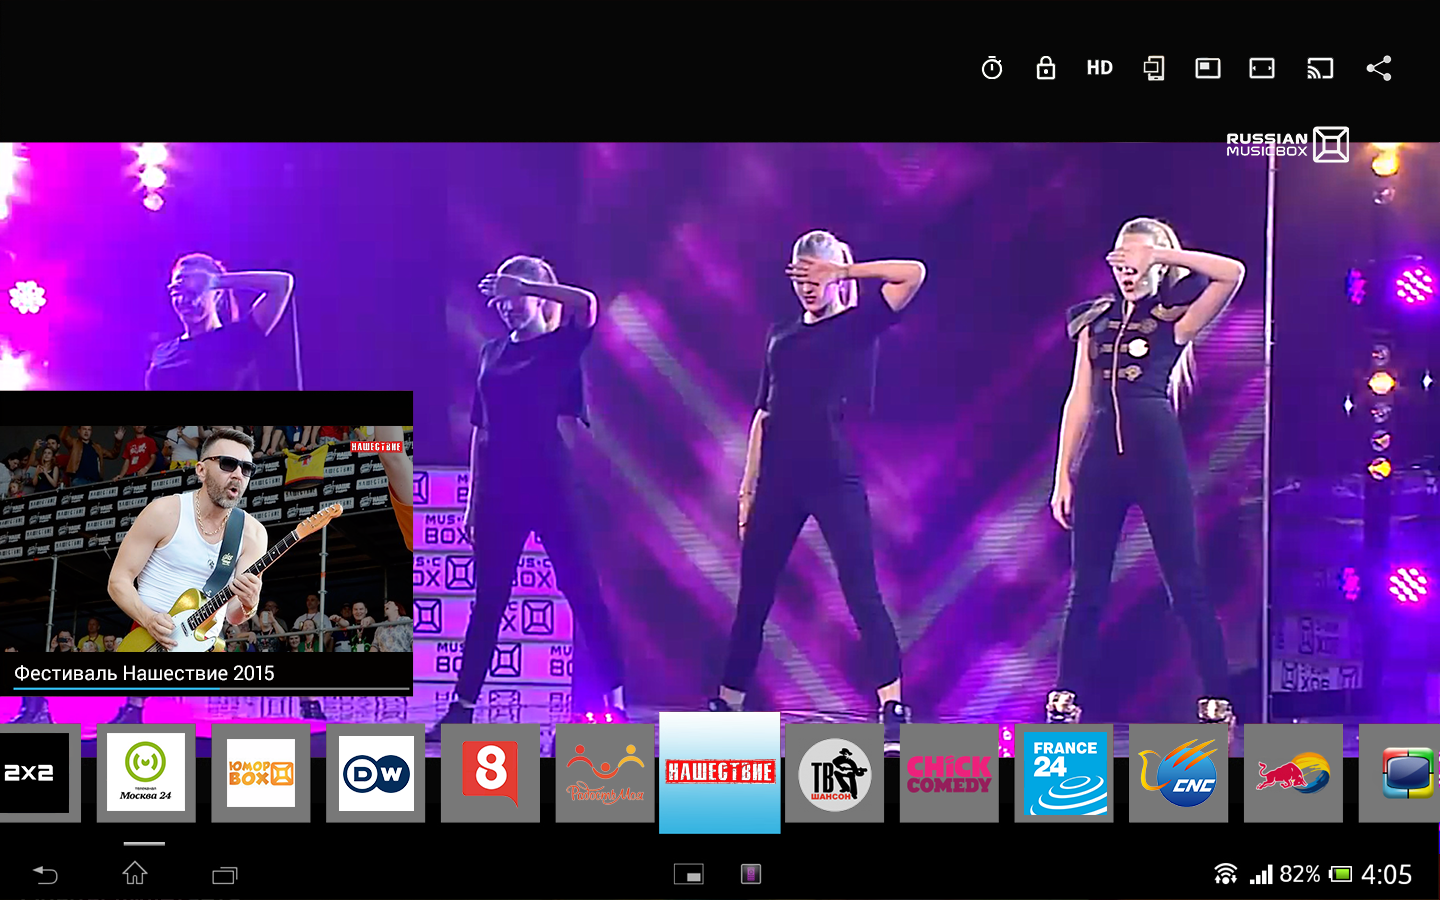Switch to the DW channel

coord(376,773)
